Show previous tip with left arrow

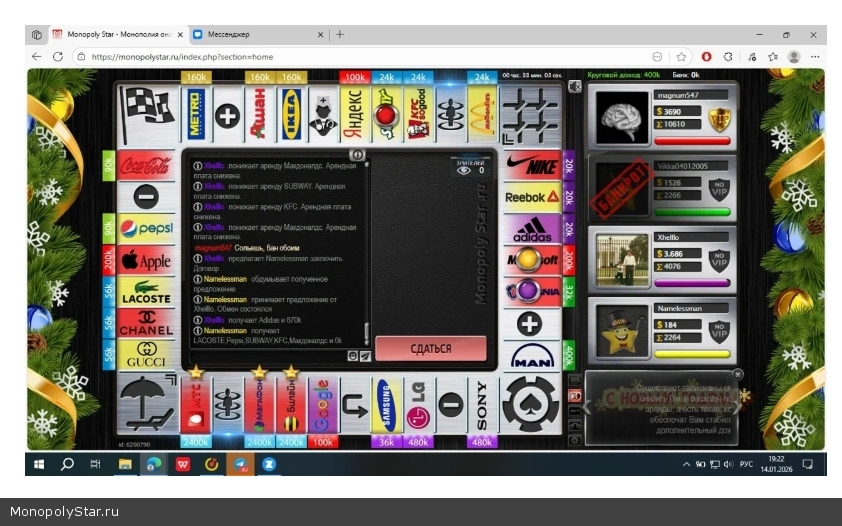point(588,407)
